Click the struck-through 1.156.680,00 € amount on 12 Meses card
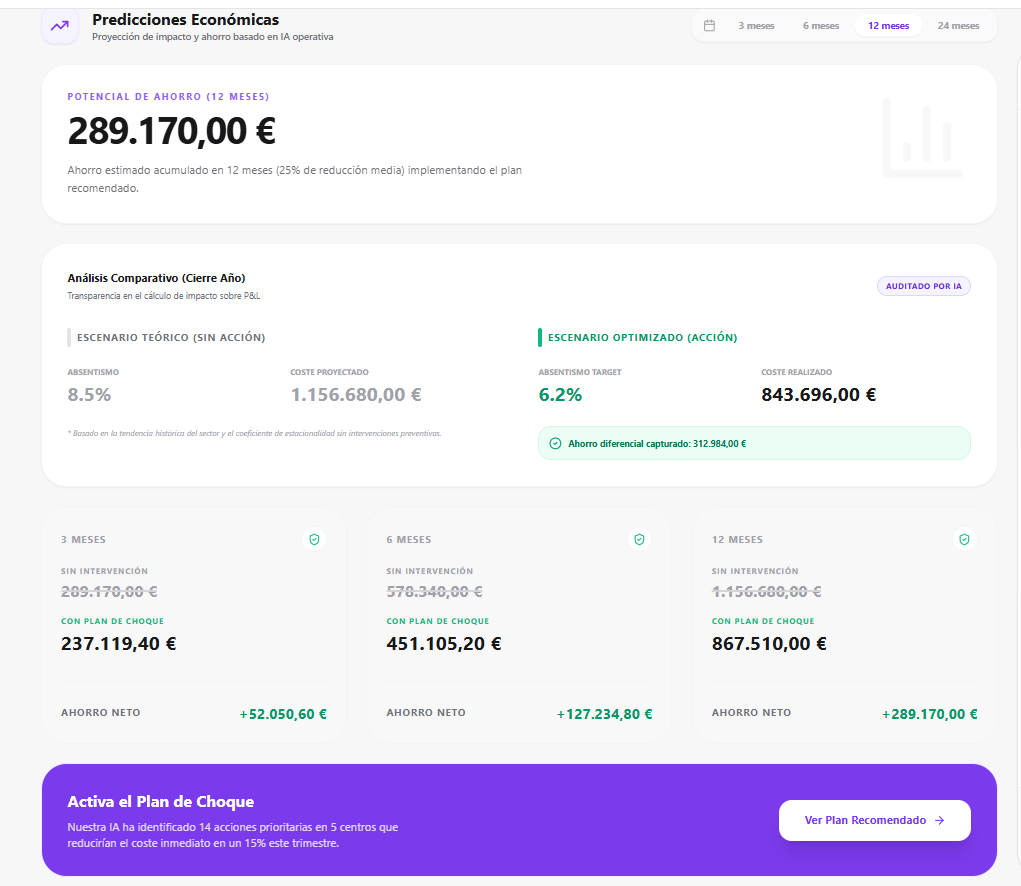Screen dimensions: 1021x886 766,592
